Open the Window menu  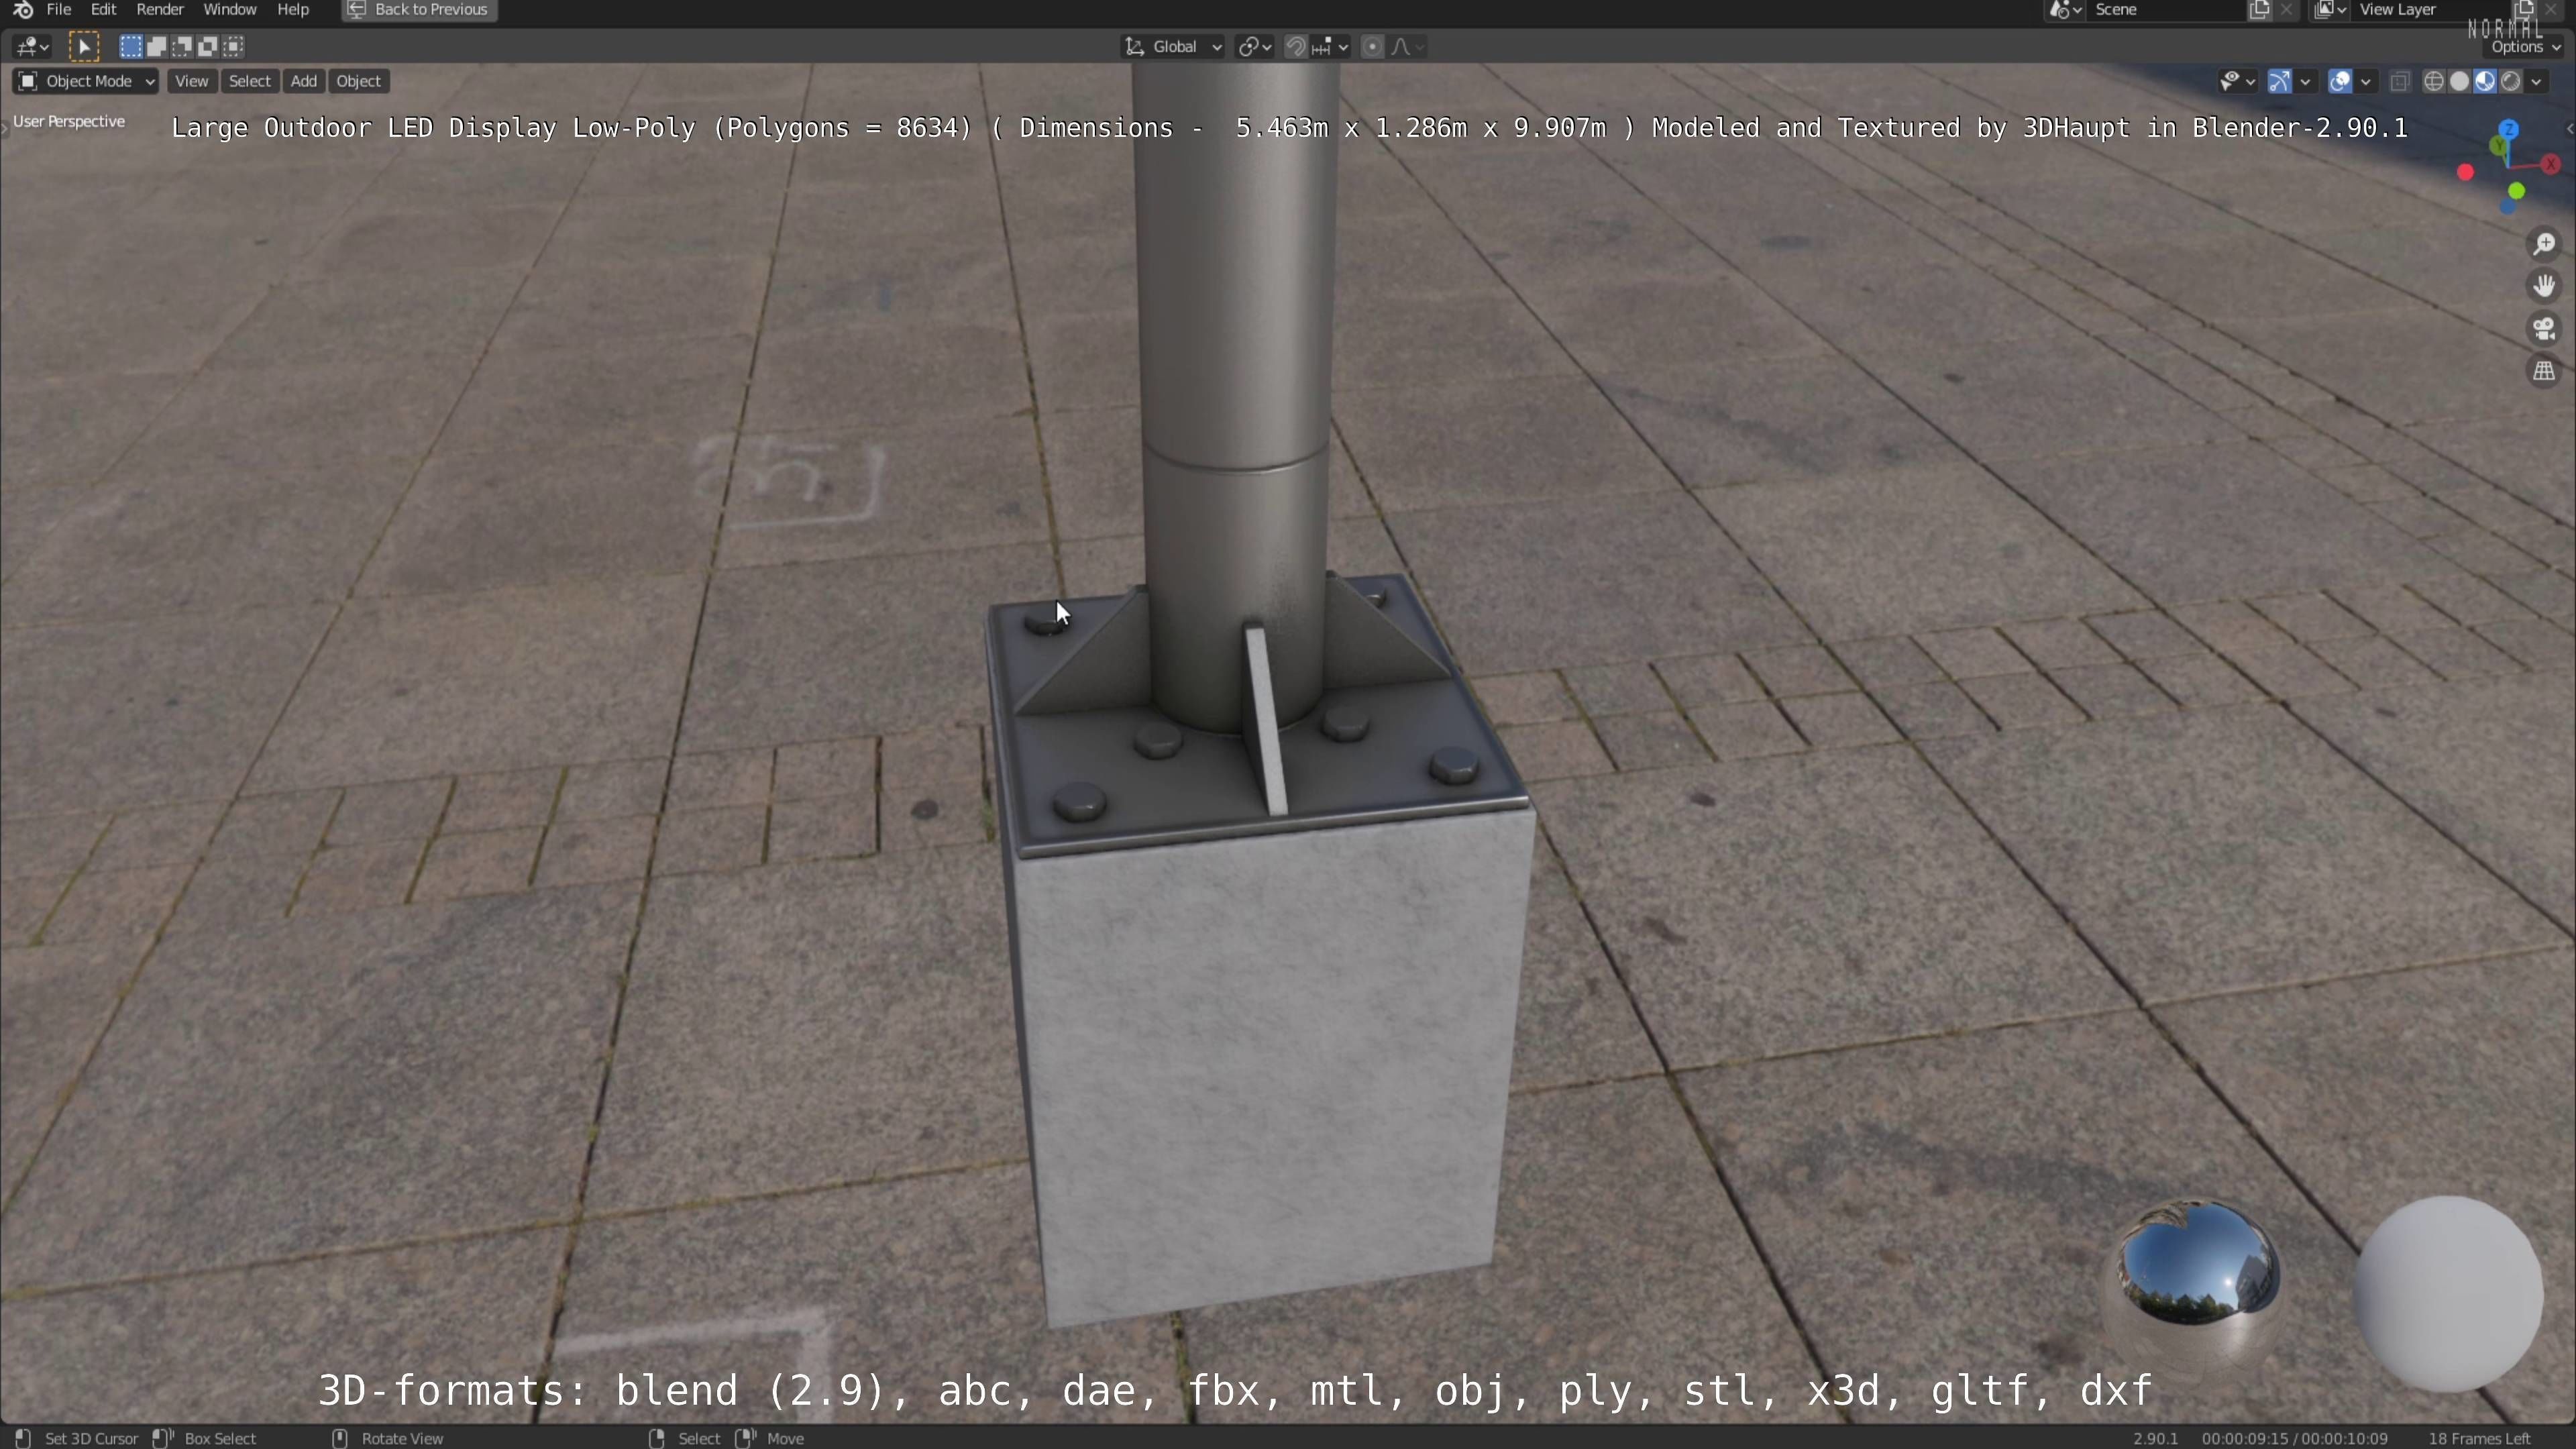coord(229,10)
